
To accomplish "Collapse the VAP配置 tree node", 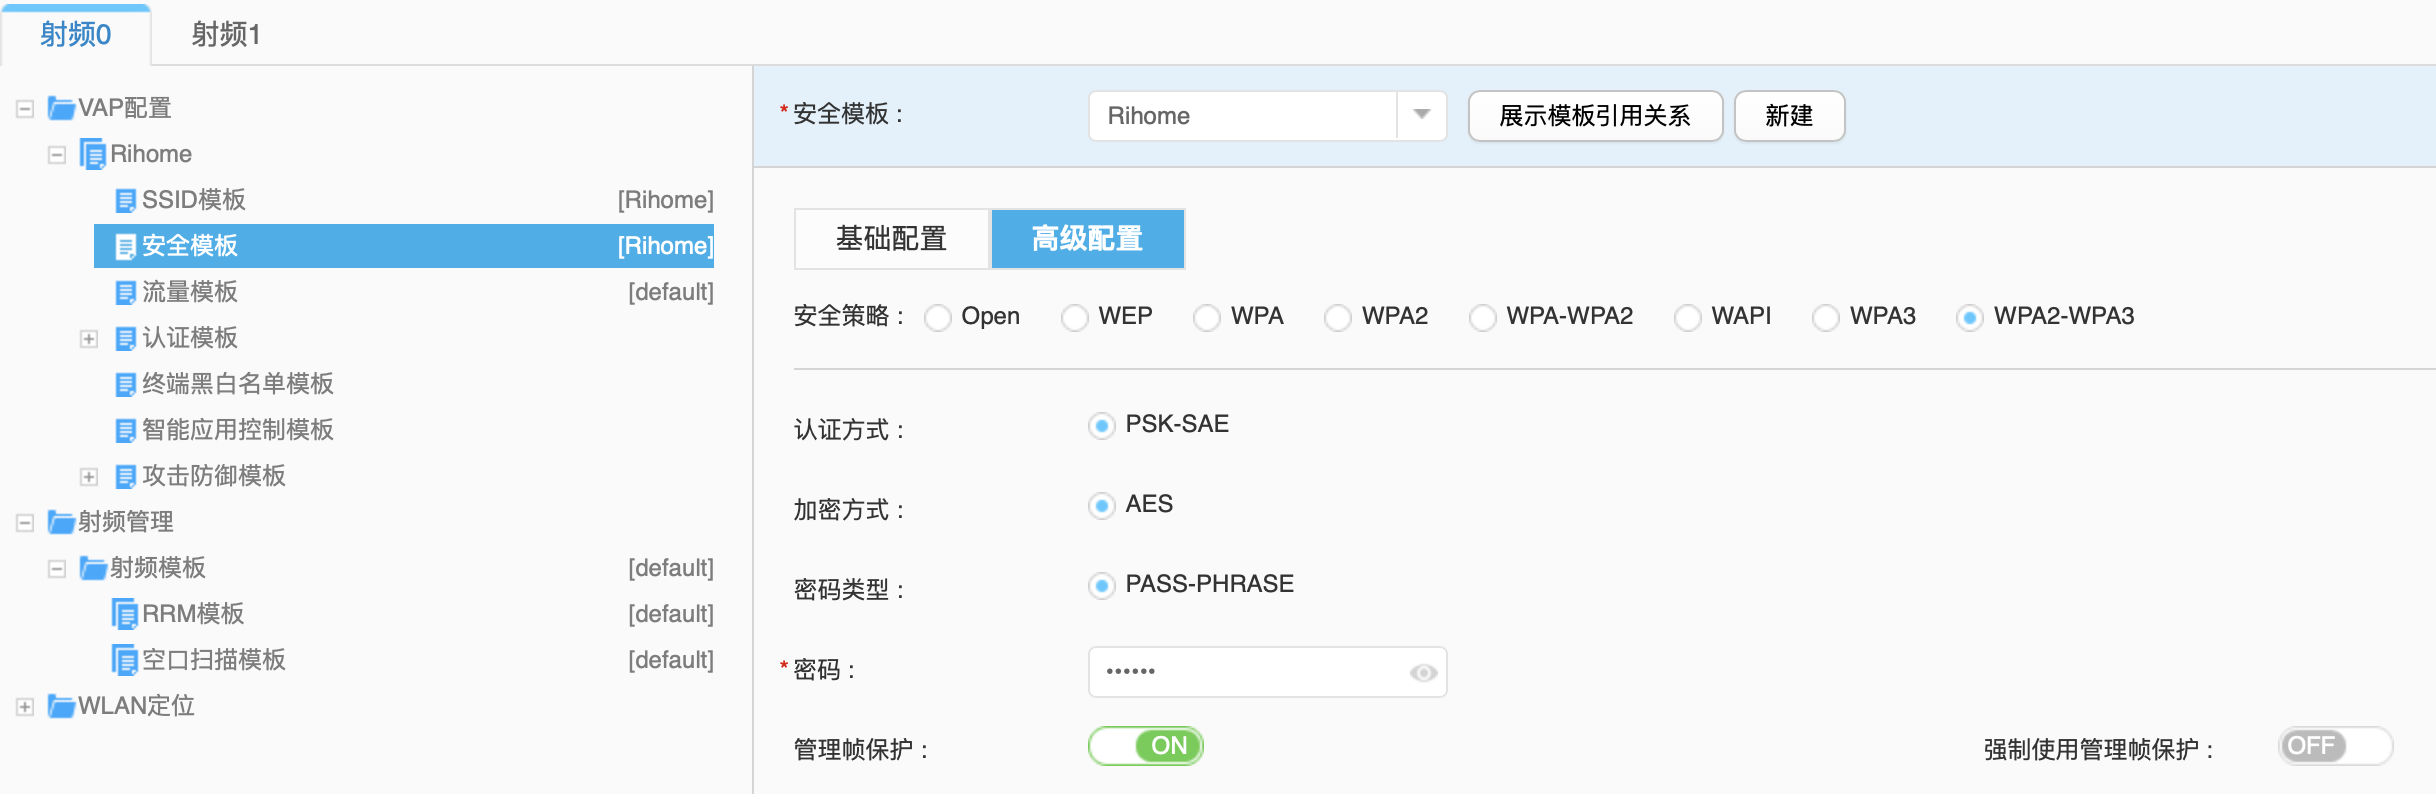I will [x=25, y=109].
